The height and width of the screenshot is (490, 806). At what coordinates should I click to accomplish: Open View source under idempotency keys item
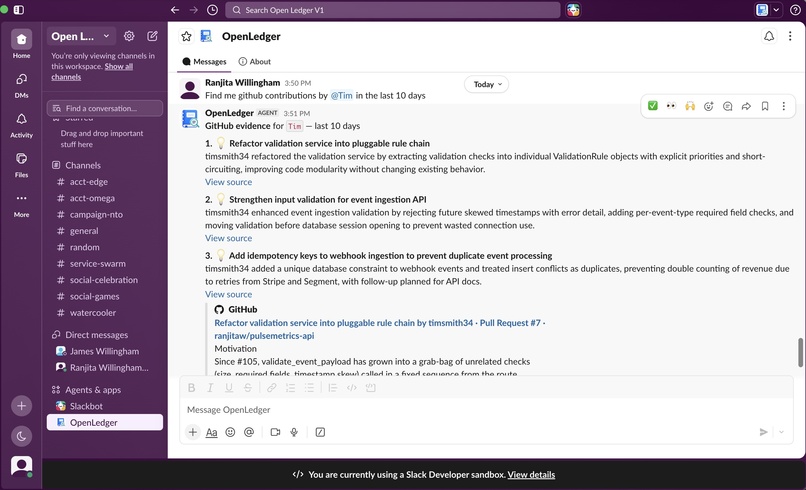click(x=228, y=294)
